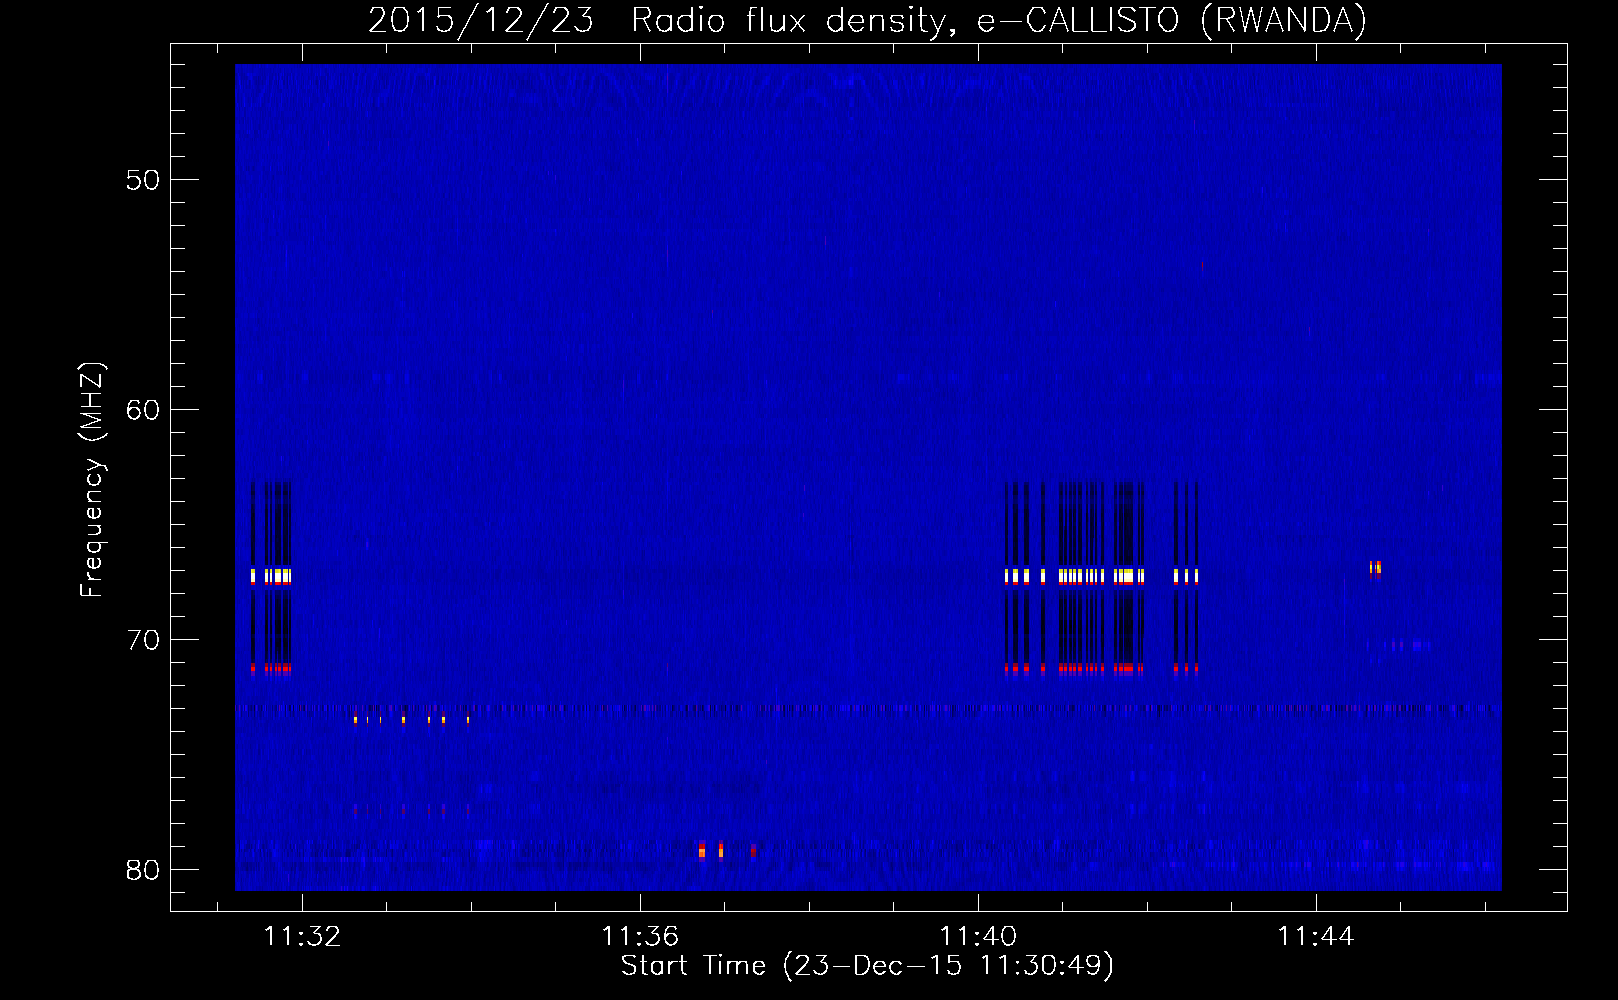Click the frequency tick label "70"
Viewport: 1618px width, 1000px height.
pyautogui.click(x=143, y=640)
